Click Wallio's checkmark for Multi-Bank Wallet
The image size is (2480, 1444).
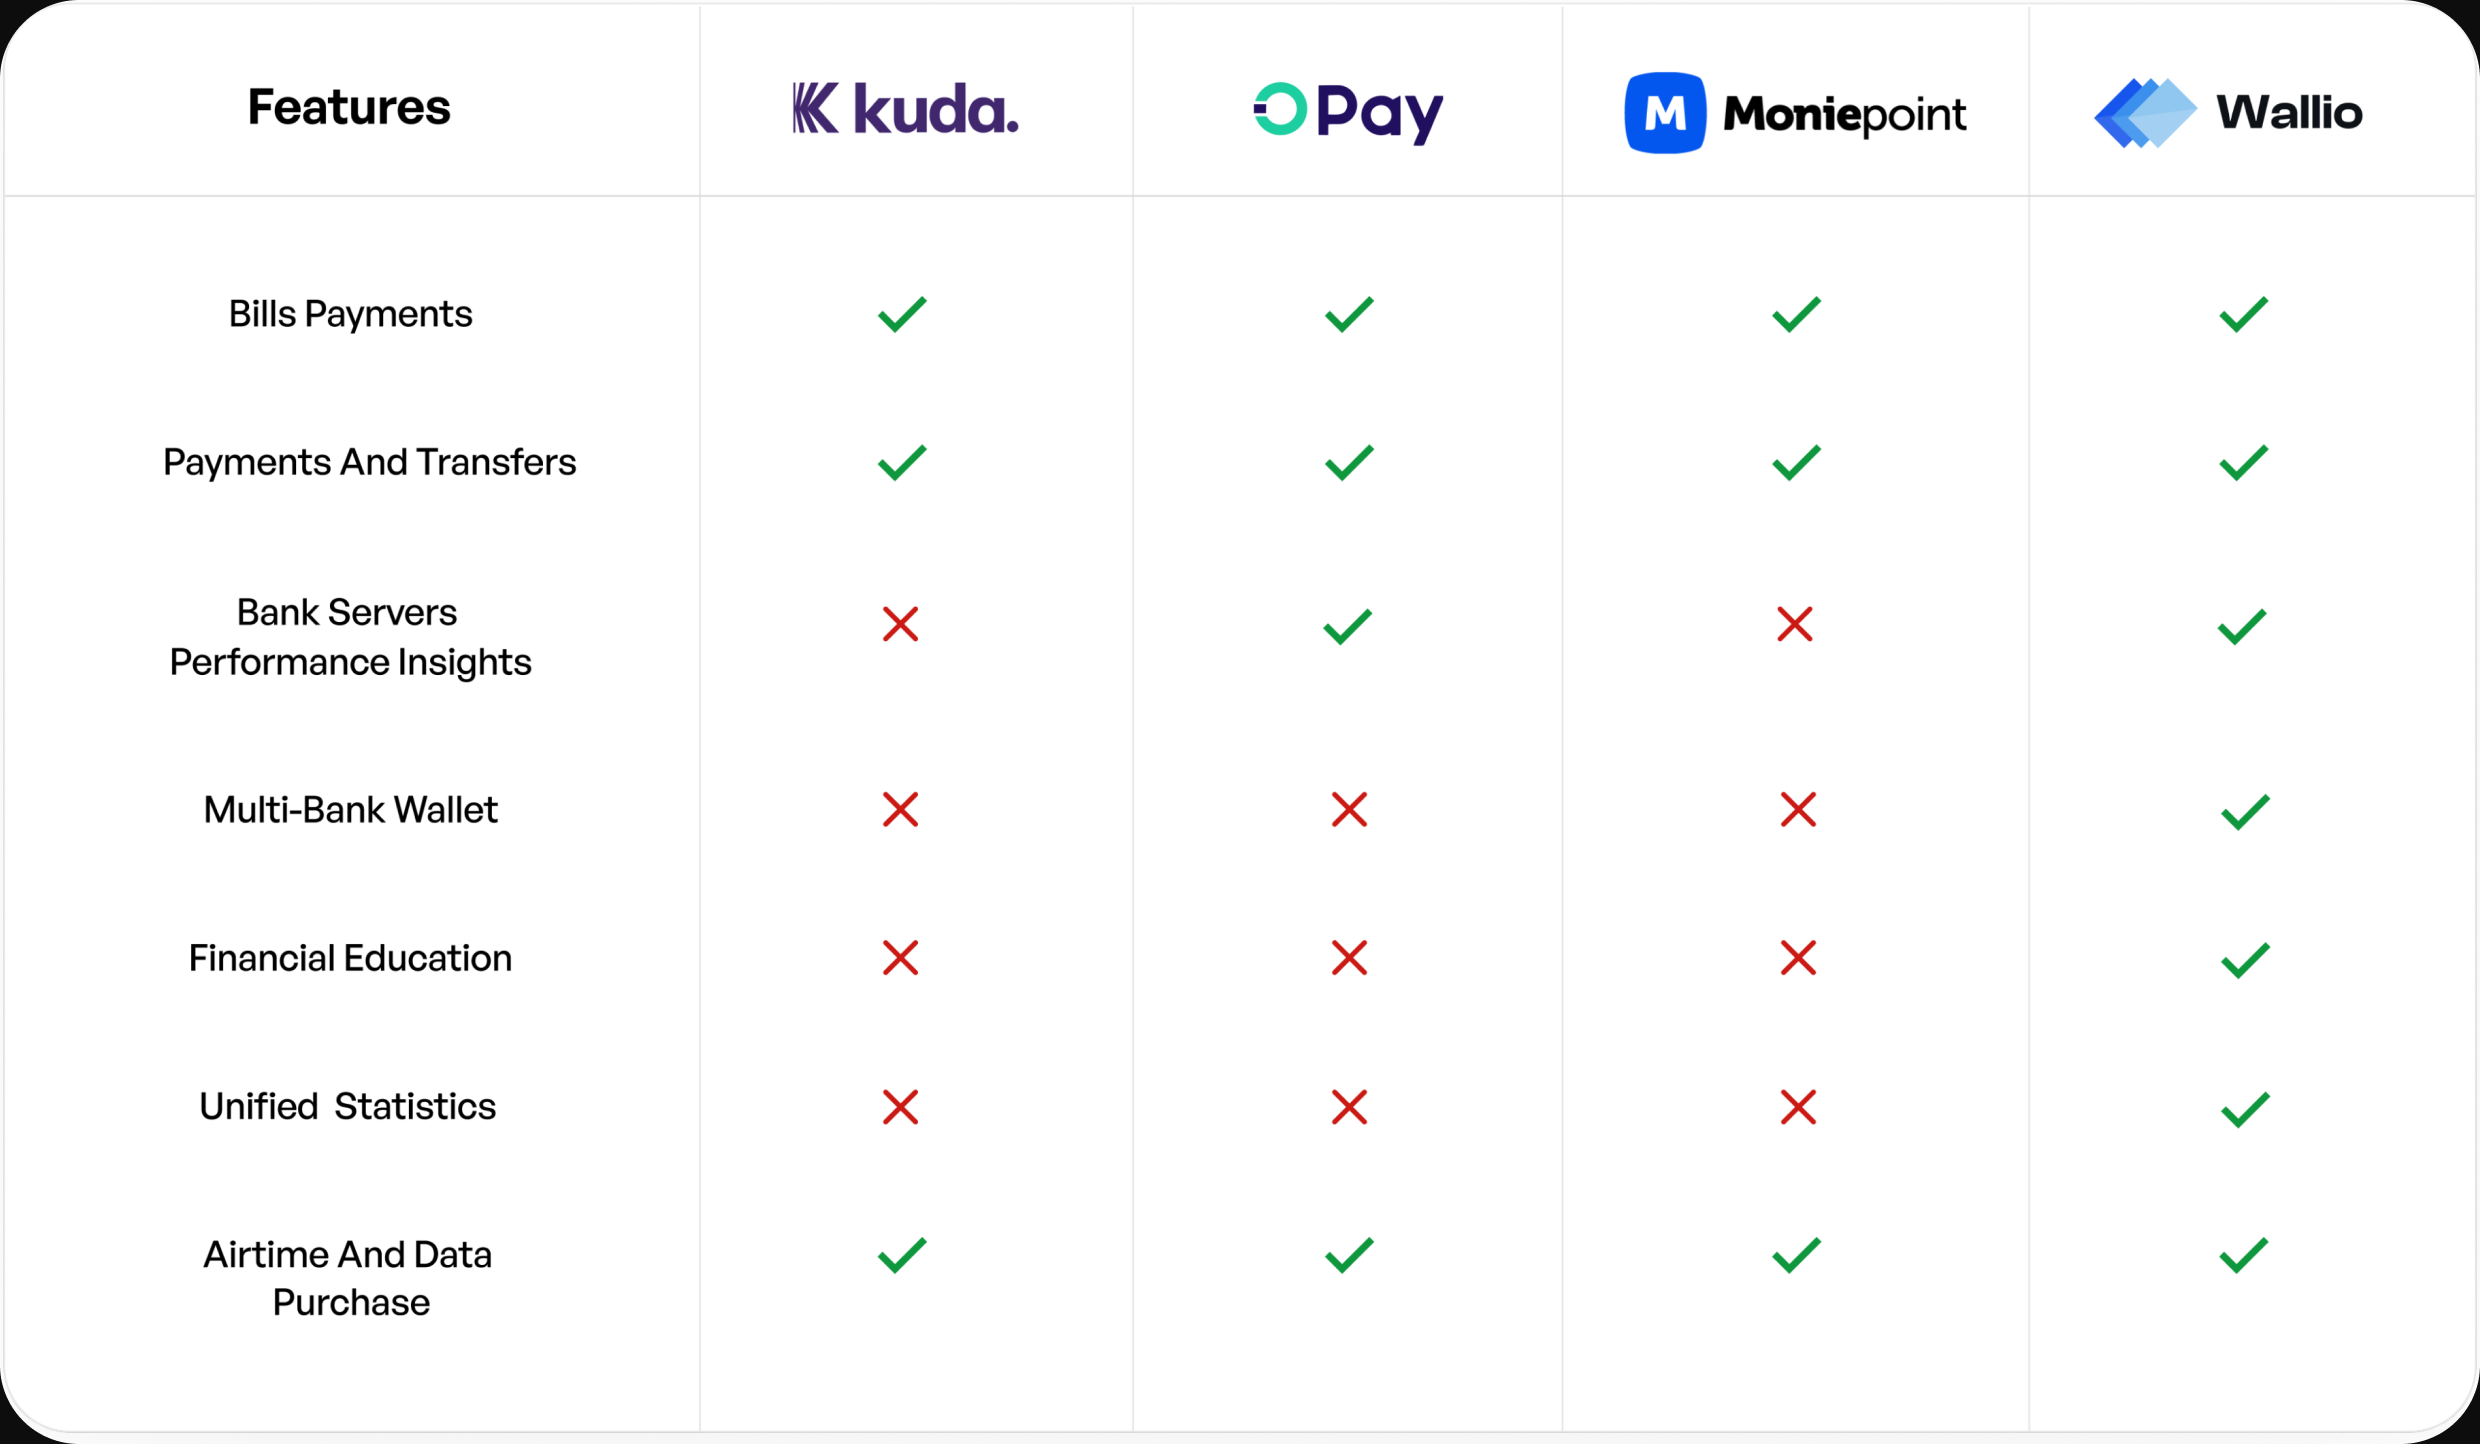tap(2244, 812)
